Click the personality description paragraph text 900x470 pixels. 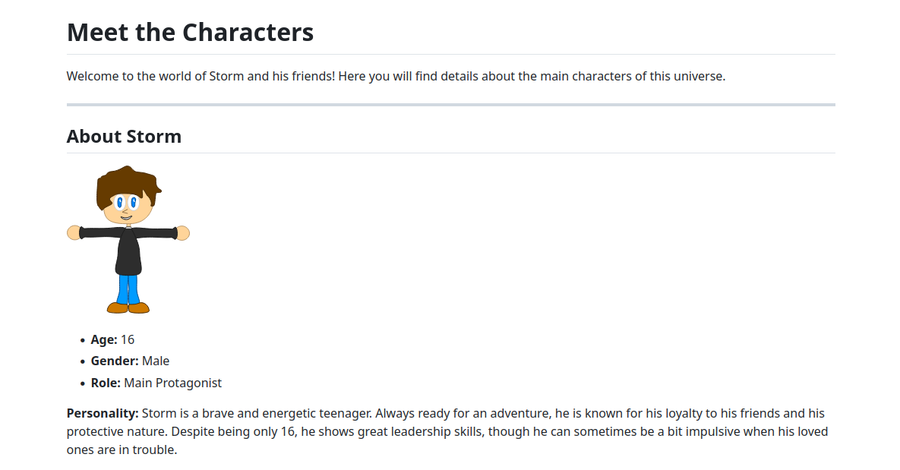450,432
